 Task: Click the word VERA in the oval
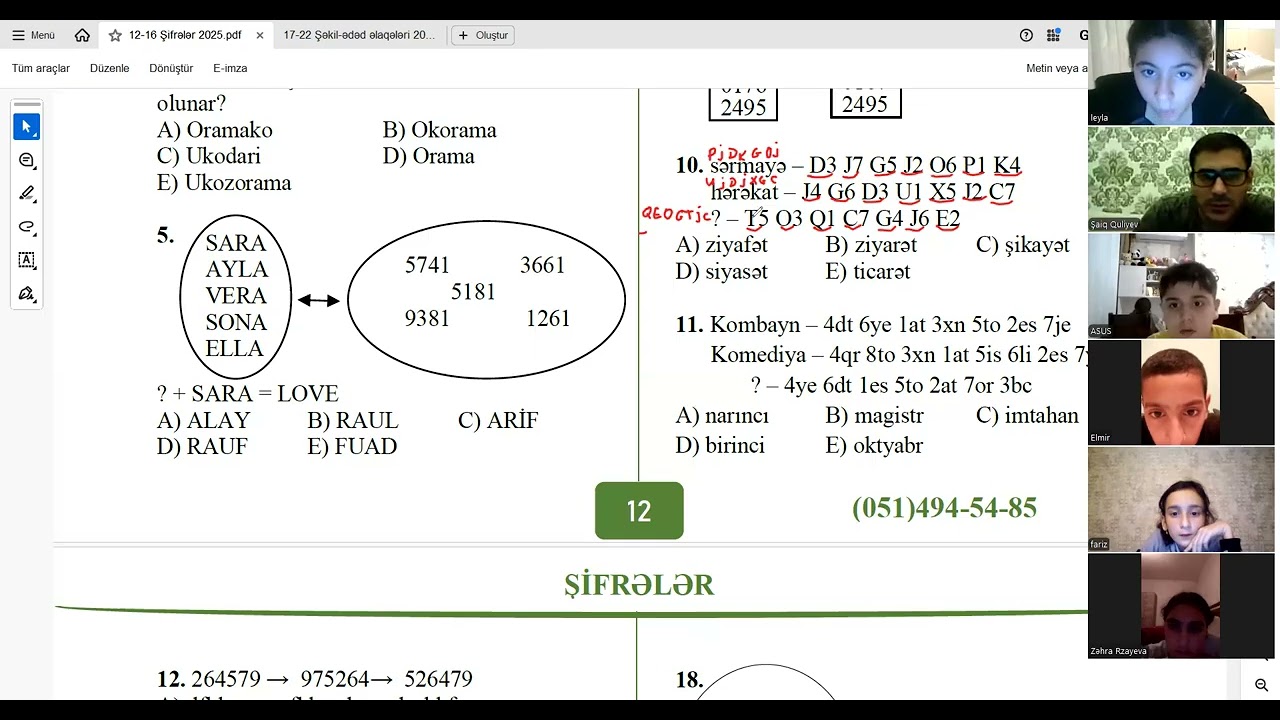tap(236, 296)
